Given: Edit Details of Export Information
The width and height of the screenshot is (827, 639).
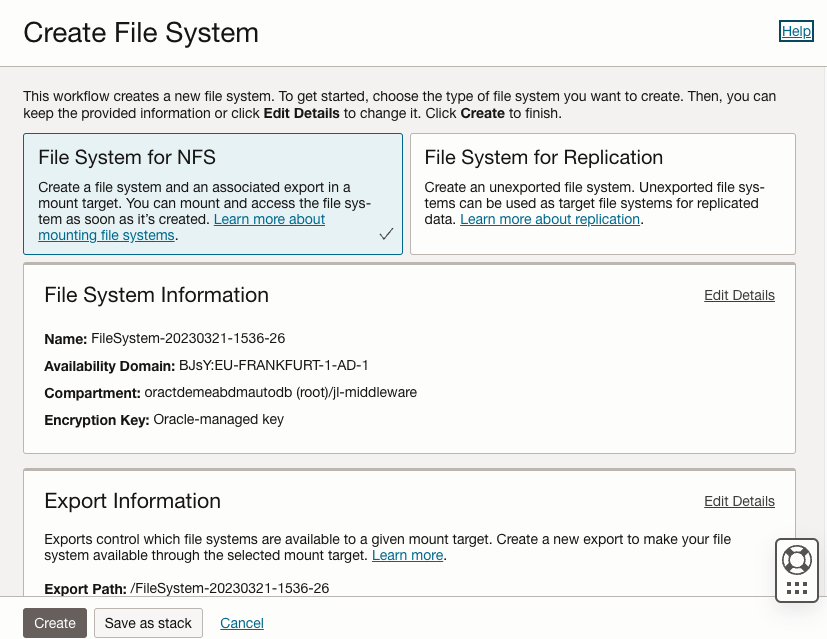Looking at the screenshot, I should (x=739, y=501).
